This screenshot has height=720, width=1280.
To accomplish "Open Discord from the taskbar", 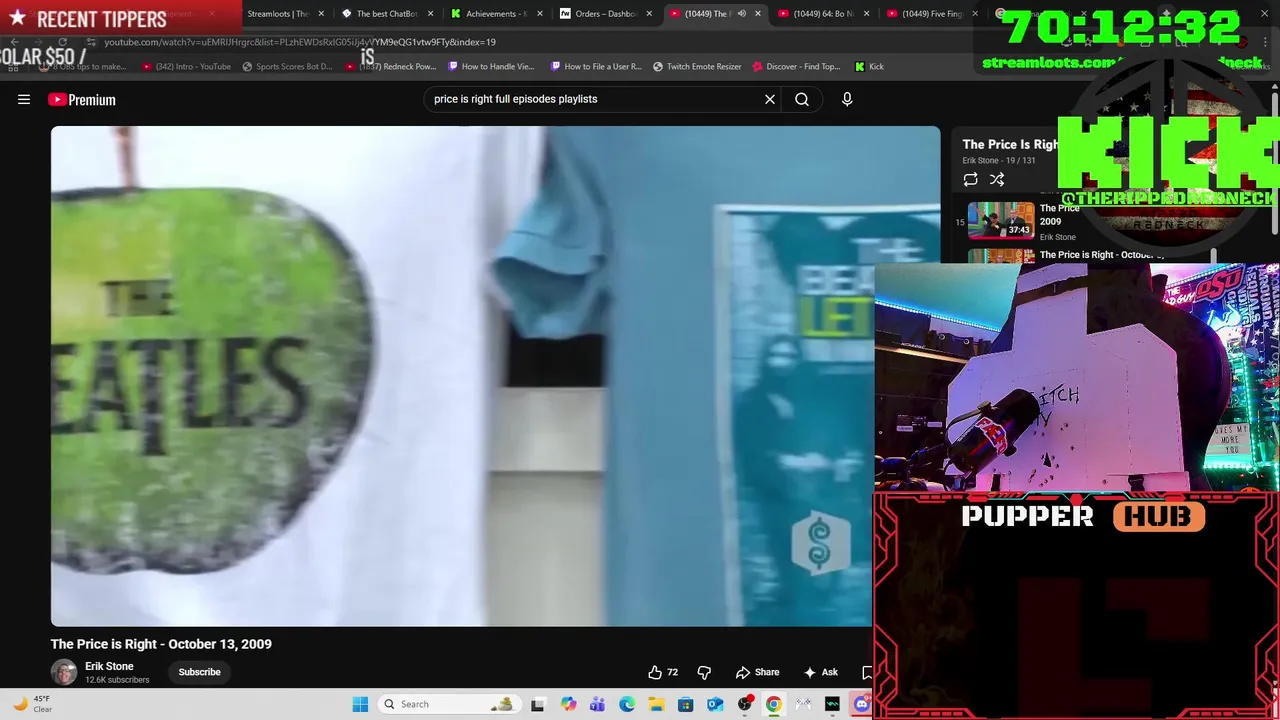I will (861, 704).
